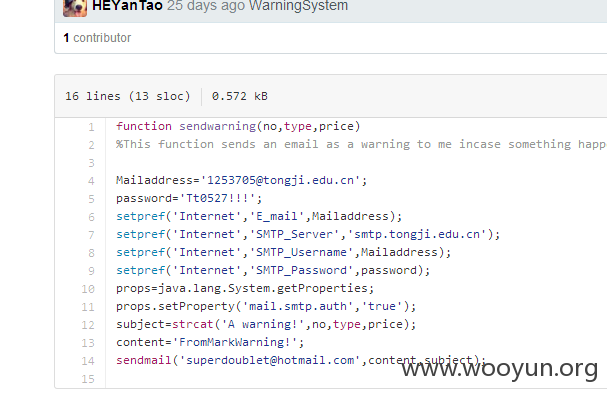The width and height of the screenshot is (607, 397).
Task: Select line number 12
Action: point(88,325)
